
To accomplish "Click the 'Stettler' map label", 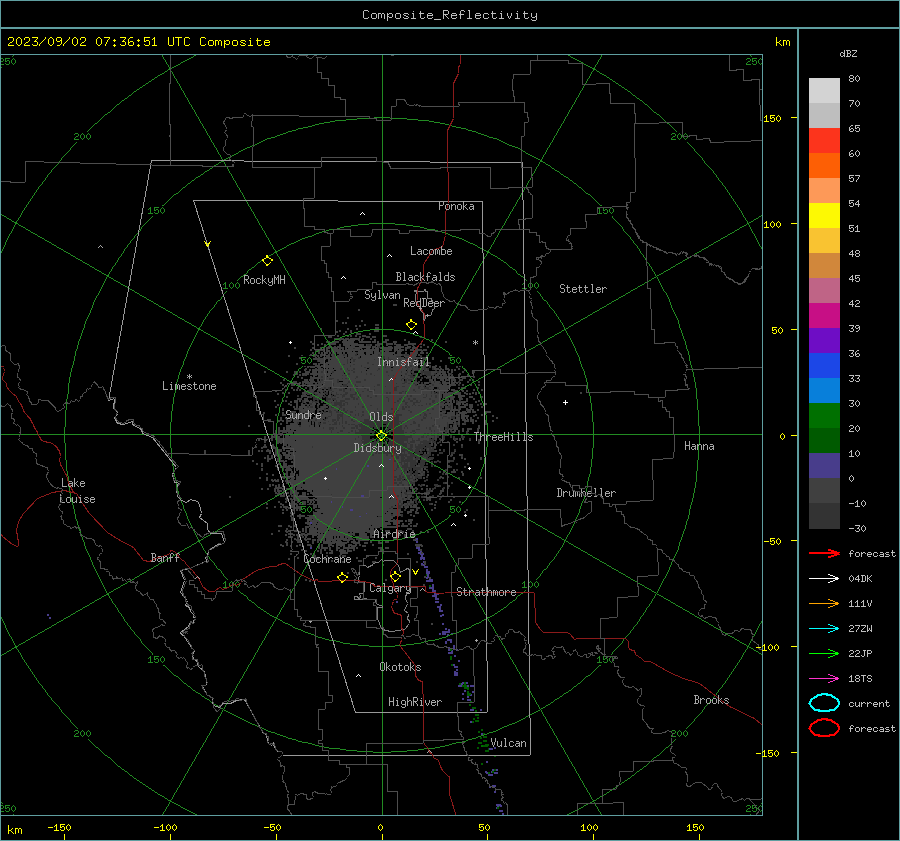I will 583,289.
